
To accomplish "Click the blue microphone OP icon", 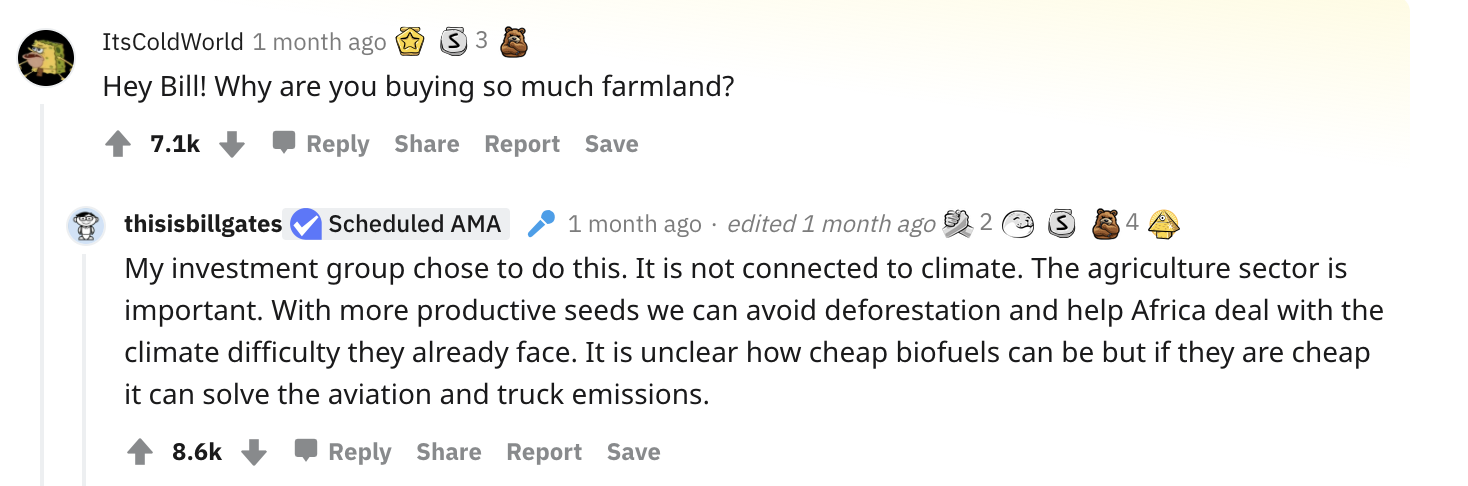I will [541, 224].
